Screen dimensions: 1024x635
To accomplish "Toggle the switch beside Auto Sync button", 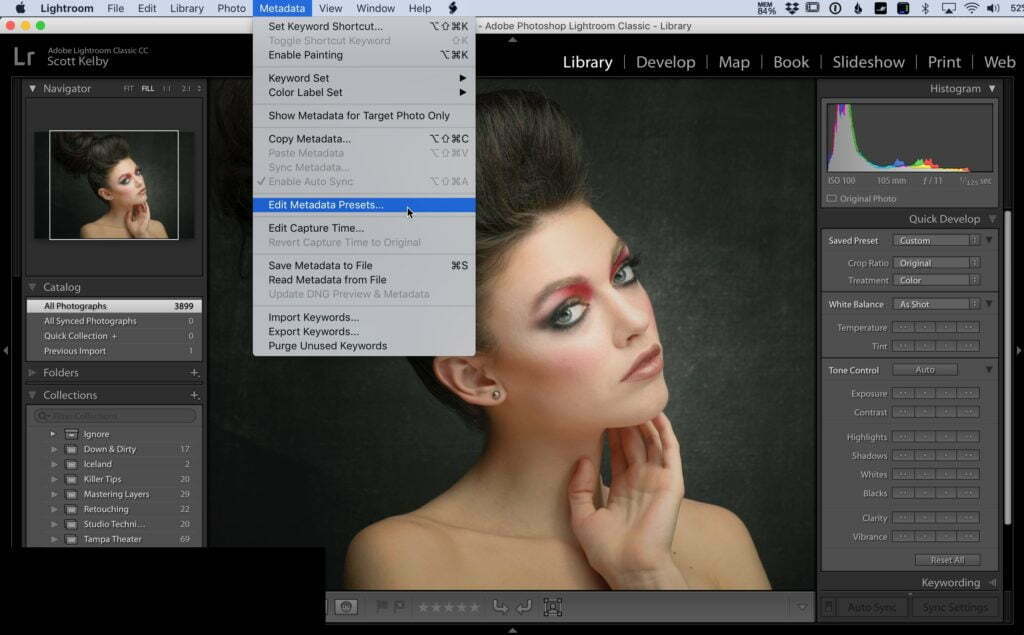I will coord(829,607).
